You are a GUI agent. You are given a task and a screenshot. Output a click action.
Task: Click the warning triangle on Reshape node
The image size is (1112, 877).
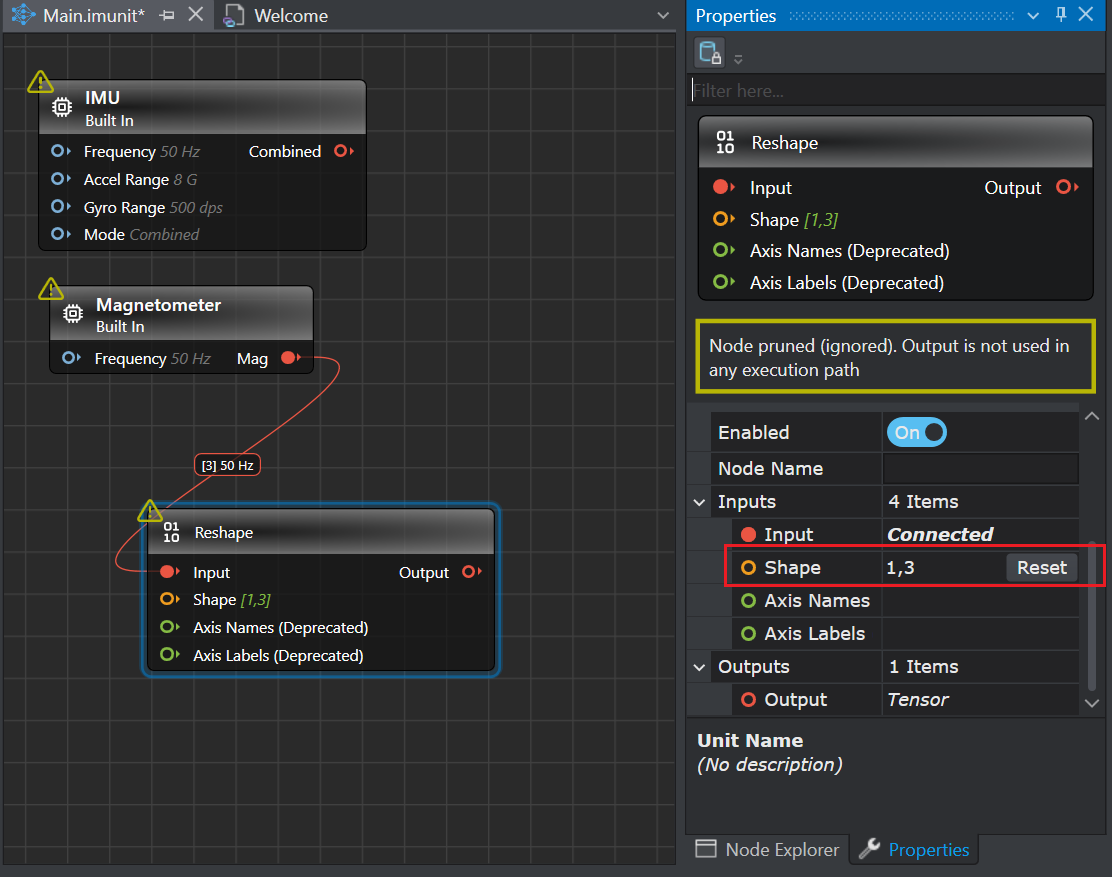[x=150, y=511]
